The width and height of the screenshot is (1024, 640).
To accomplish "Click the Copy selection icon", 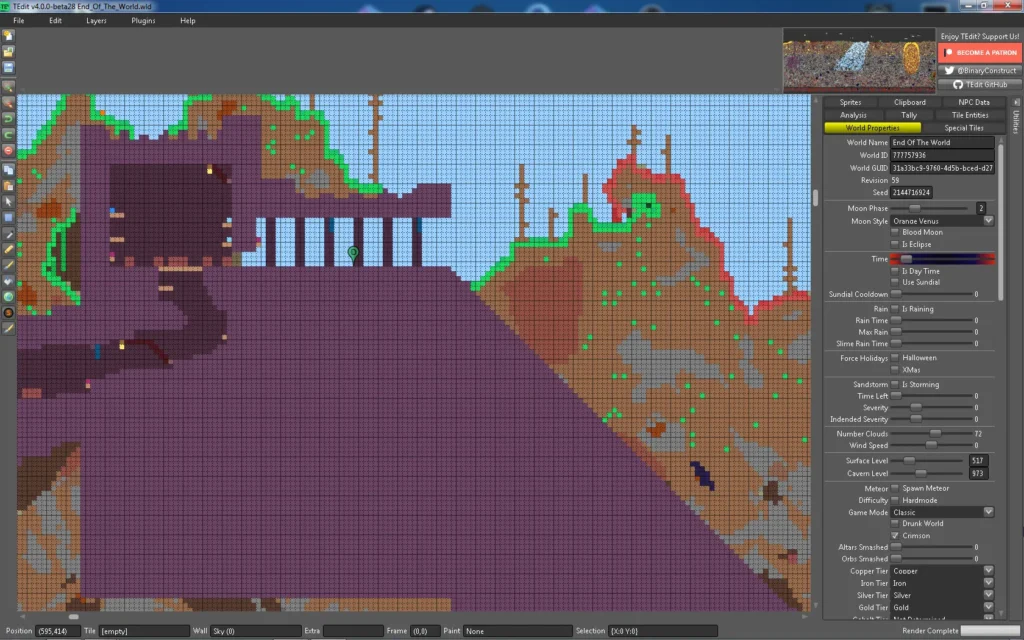I will click(8, 170).
